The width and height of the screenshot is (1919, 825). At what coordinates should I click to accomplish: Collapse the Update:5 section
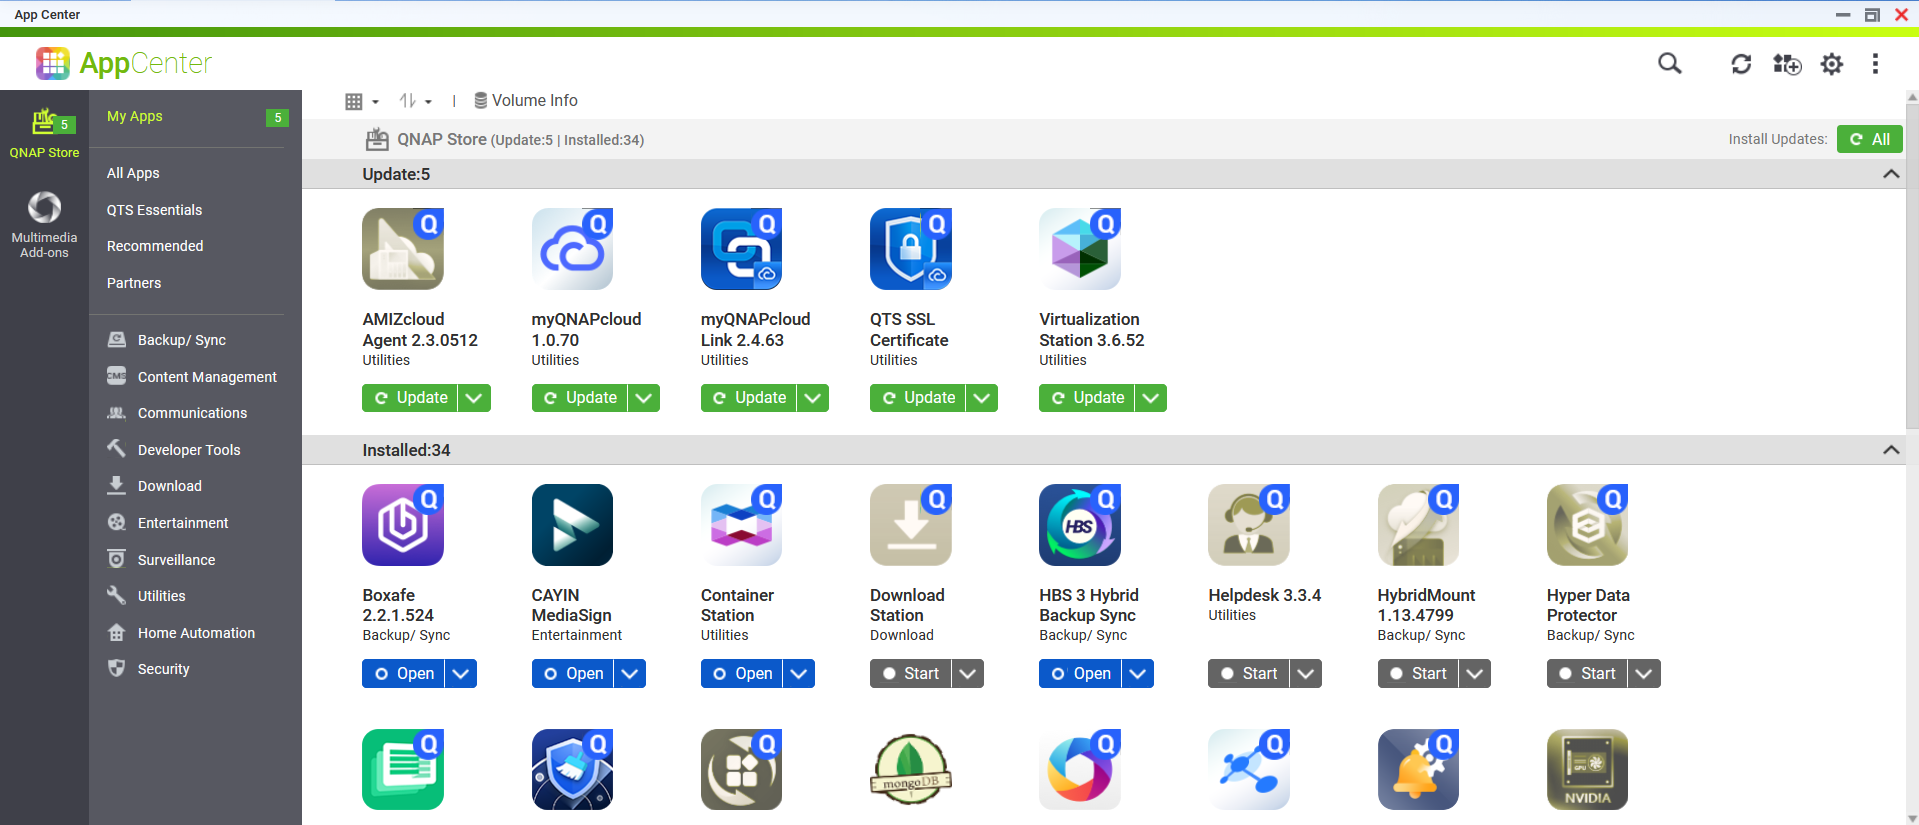point(1891,174)
